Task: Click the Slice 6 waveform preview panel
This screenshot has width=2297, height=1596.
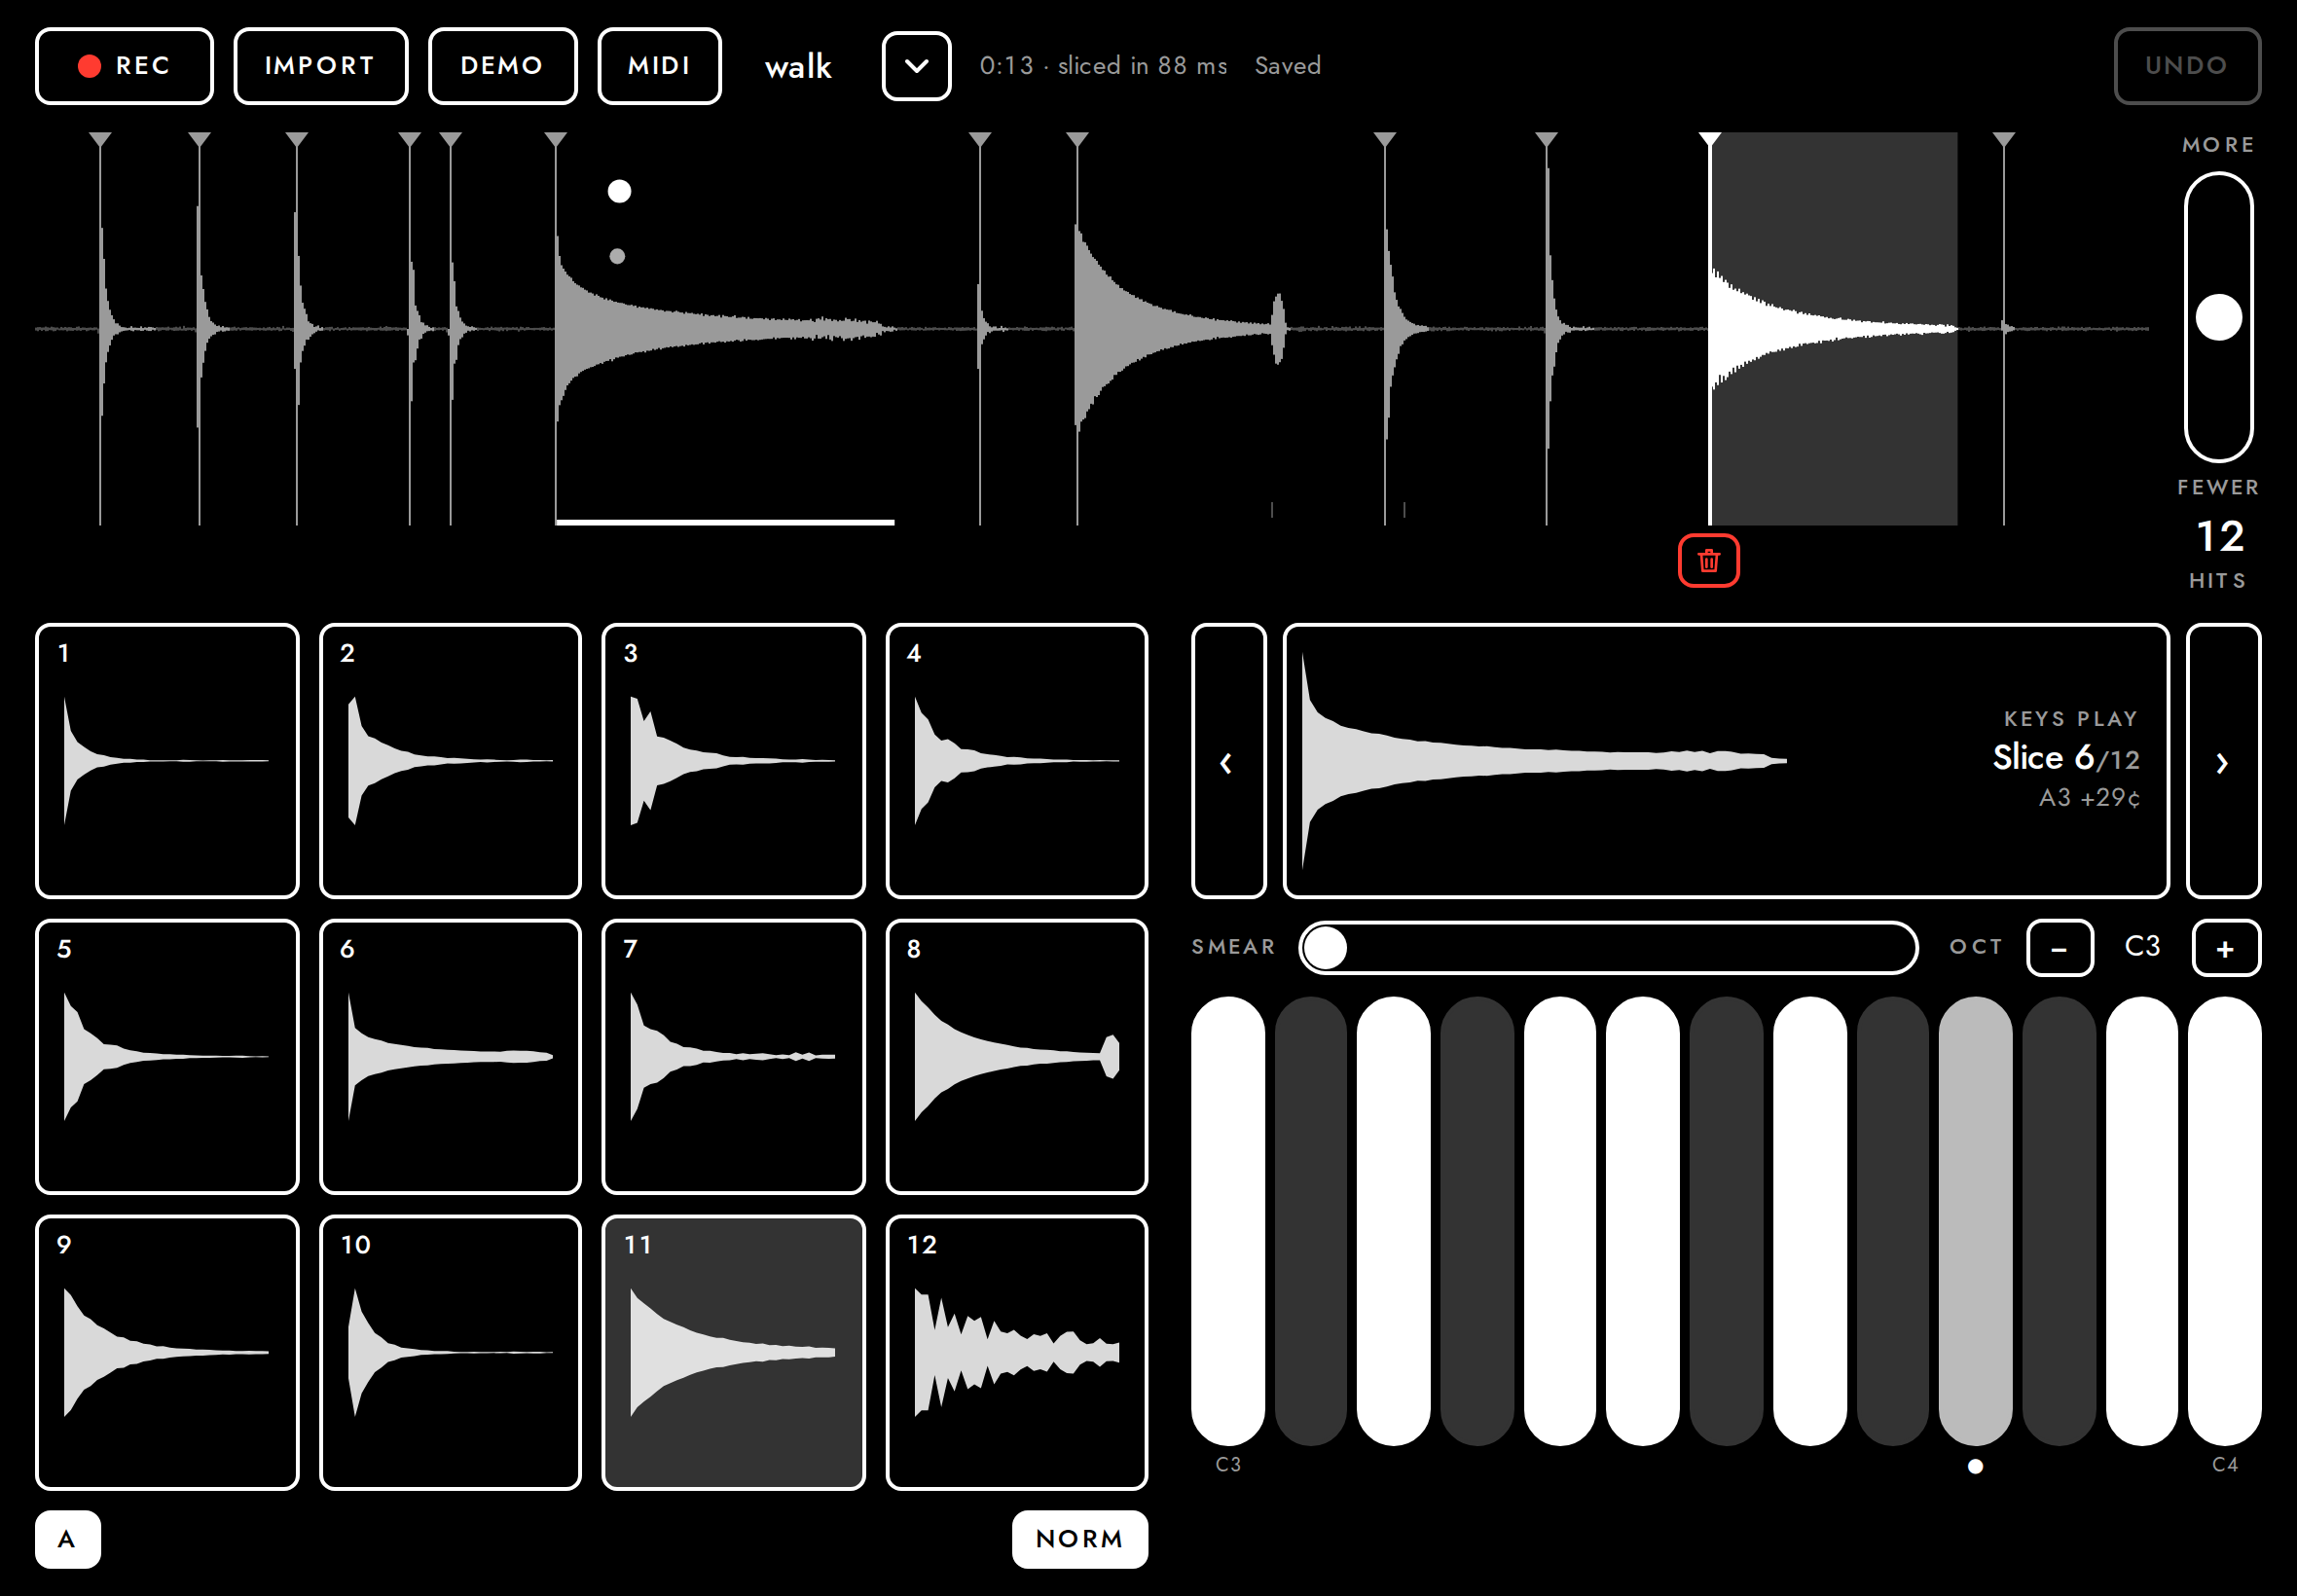Action: click(1725, 761)
